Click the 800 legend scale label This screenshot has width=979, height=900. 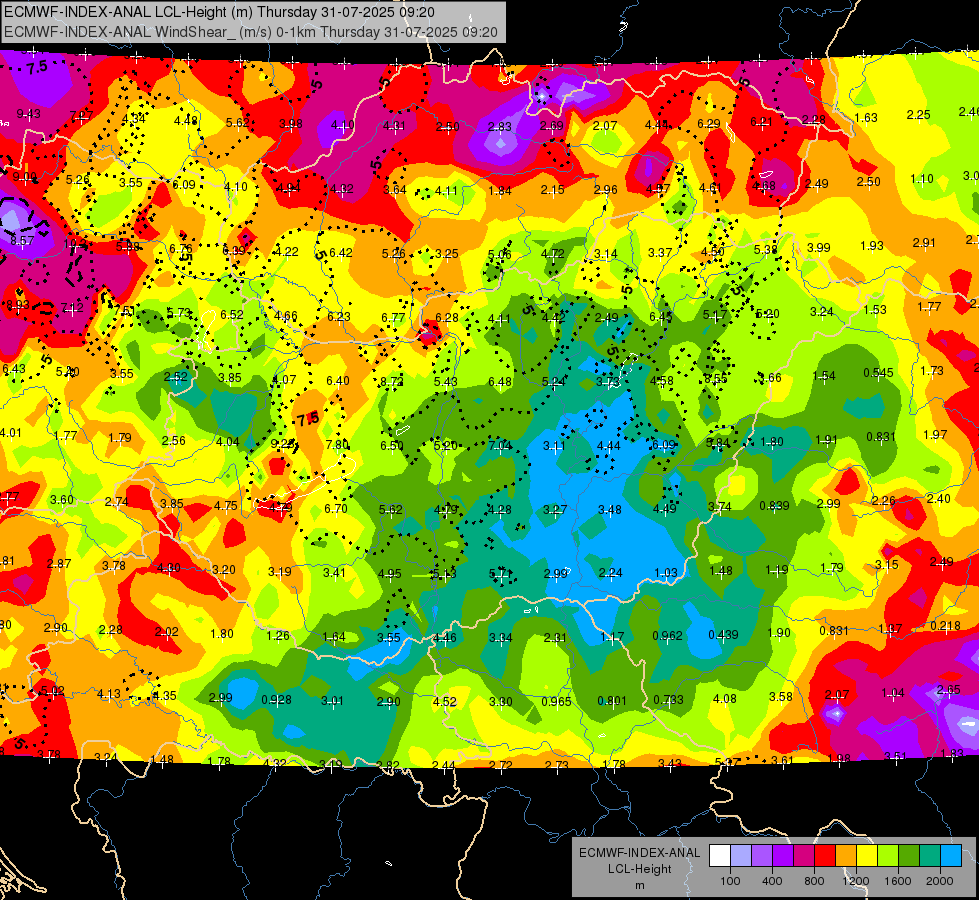click(x=814, y=881)
